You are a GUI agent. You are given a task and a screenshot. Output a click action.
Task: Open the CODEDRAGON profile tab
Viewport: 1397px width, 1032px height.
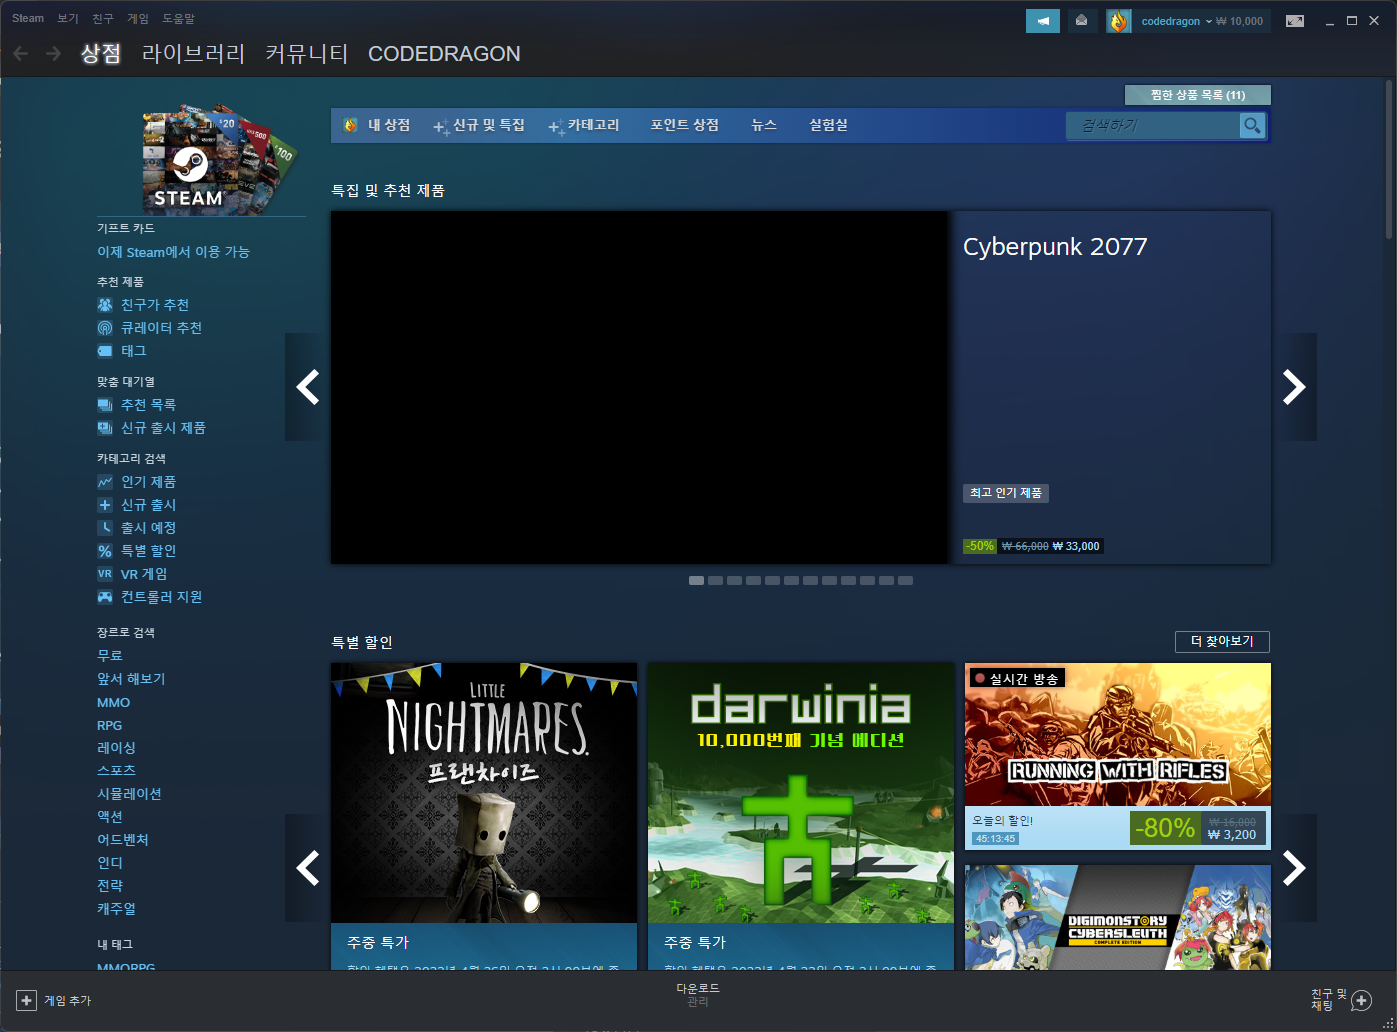444,54
